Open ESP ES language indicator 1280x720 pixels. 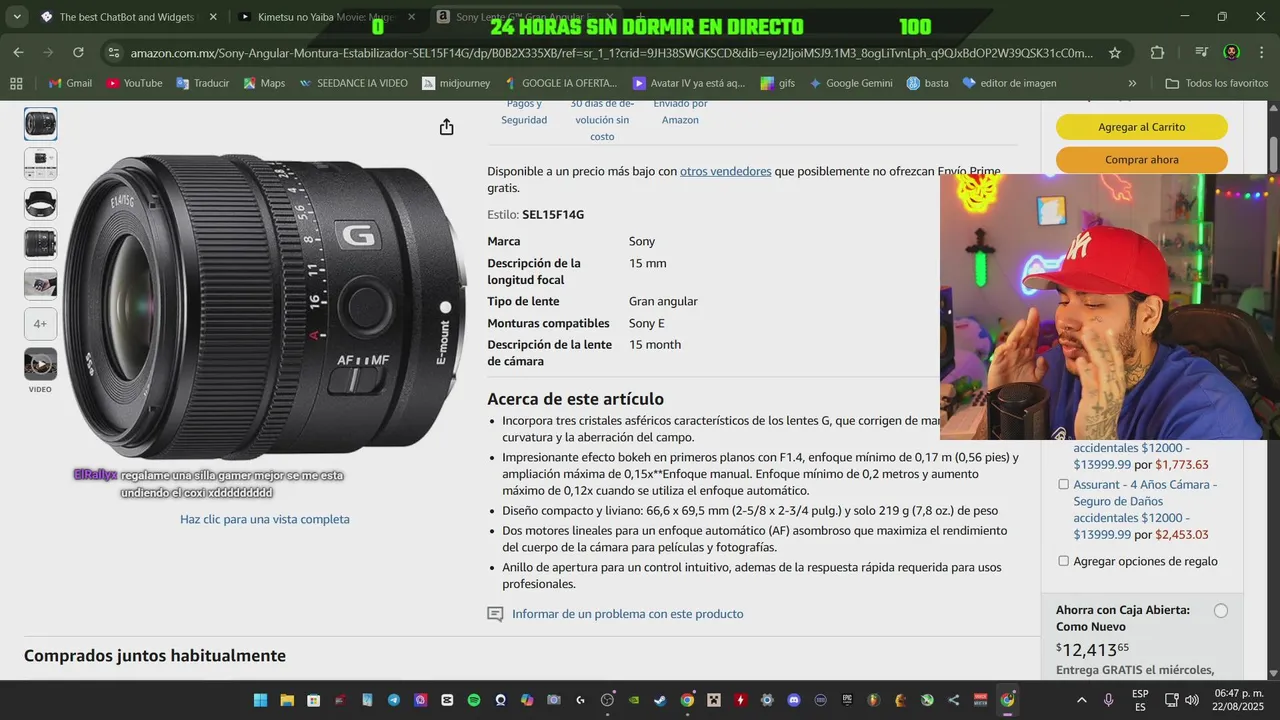click(1140, 700)
